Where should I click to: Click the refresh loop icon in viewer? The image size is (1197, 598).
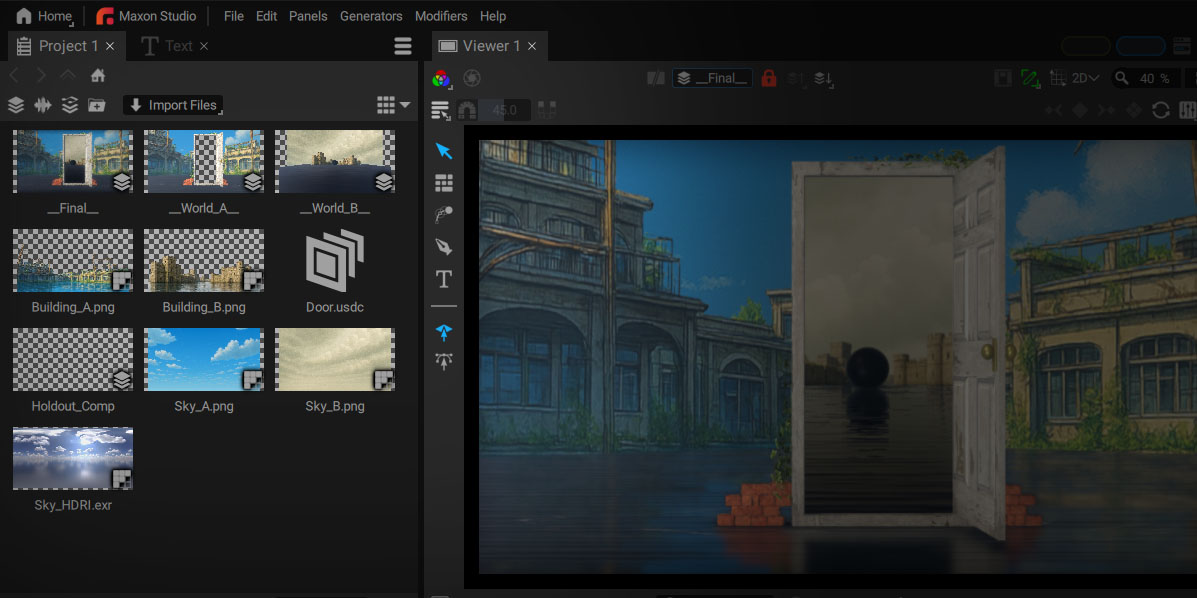1160,110
